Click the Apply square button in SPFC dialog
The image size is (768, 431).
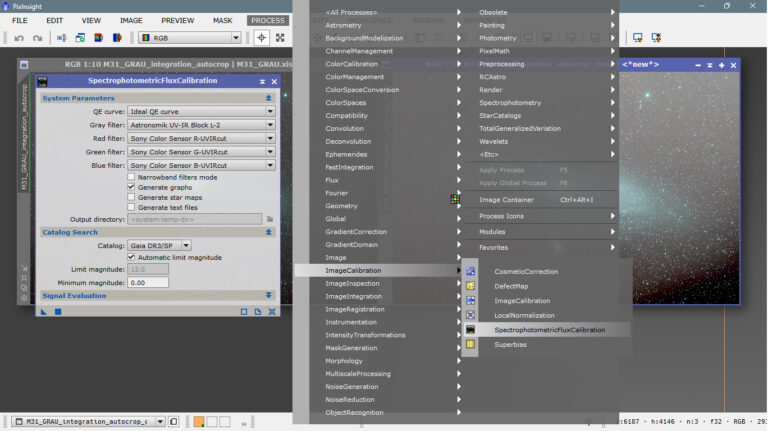tap(58, 311)
